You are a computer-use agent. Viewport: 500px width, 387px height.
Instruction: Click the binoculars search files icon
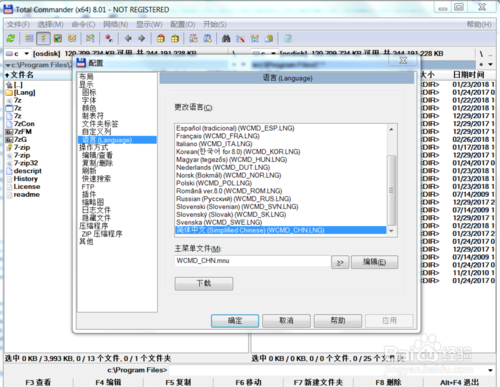[226, 39]
